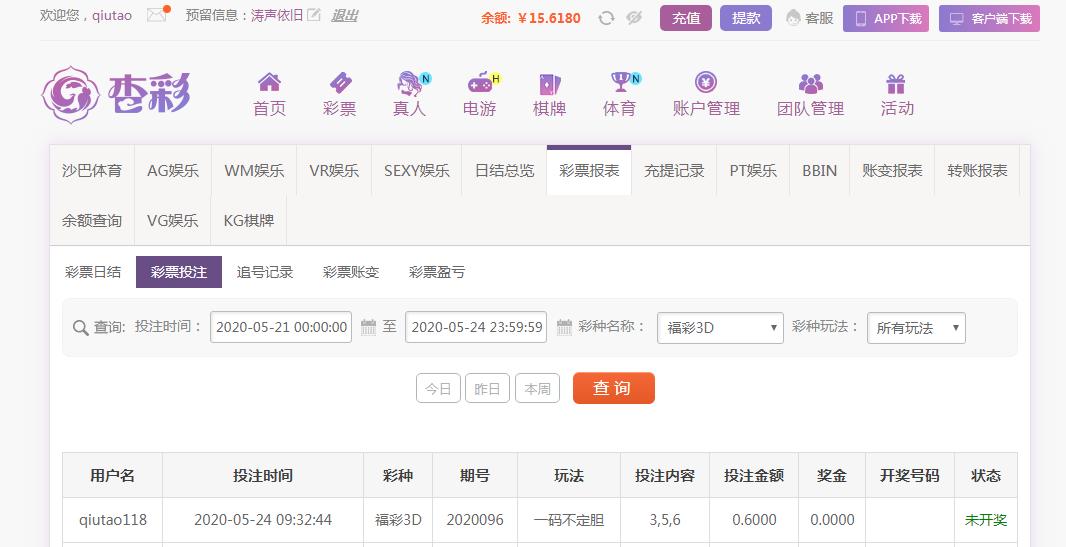Click reserved info text 涛声依旧

(277, 15)
